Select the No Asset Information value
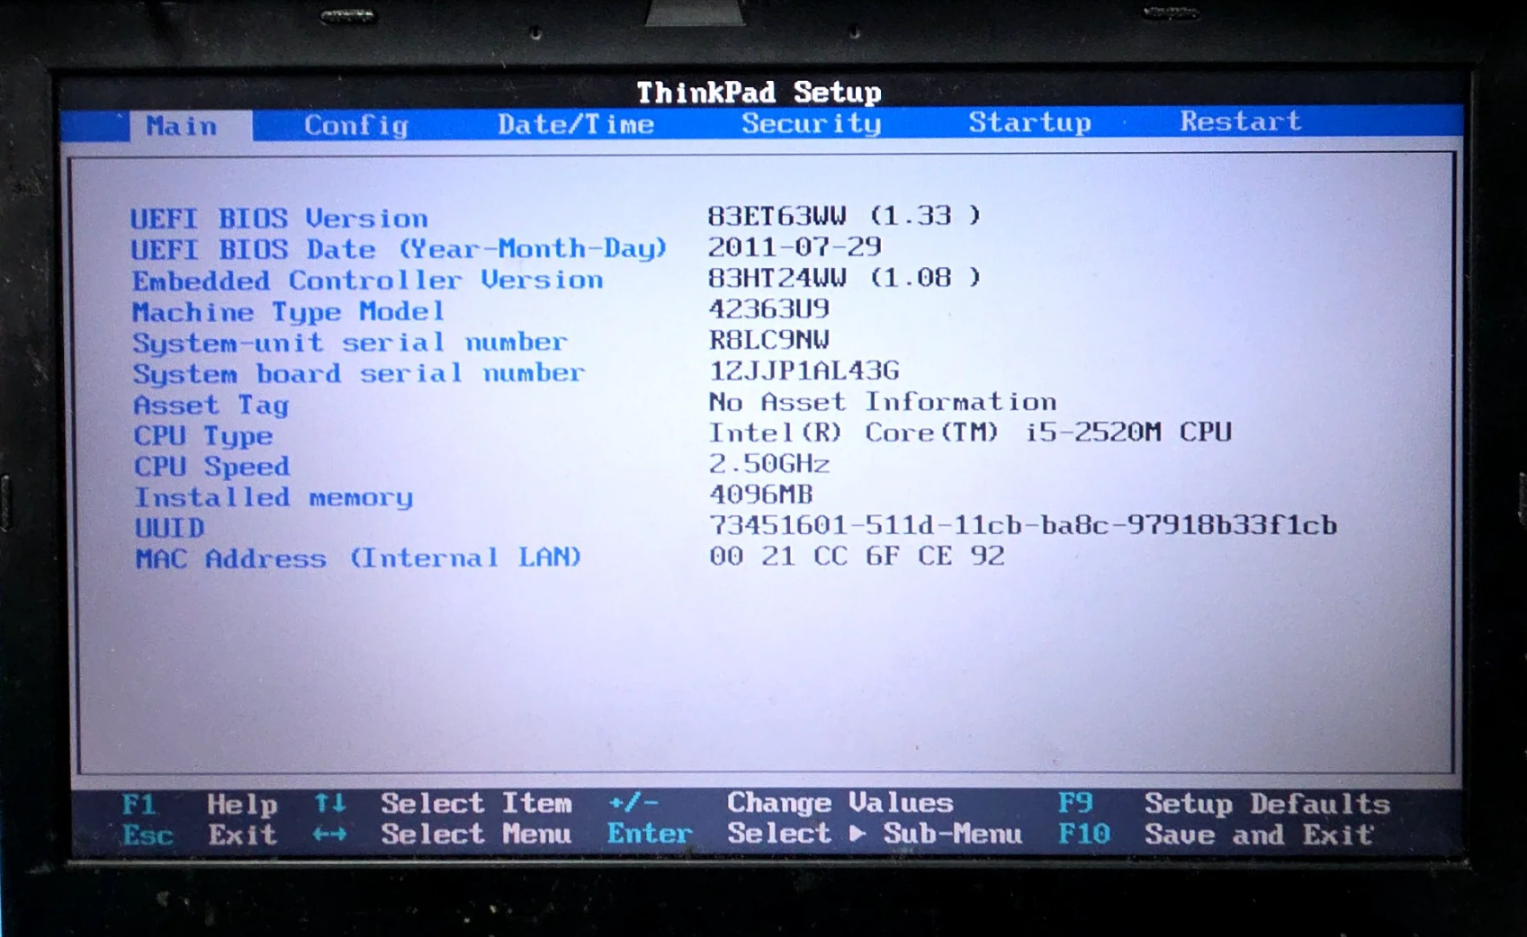The height and width of the screenshot is (937, 1527). tap(883, 402)
